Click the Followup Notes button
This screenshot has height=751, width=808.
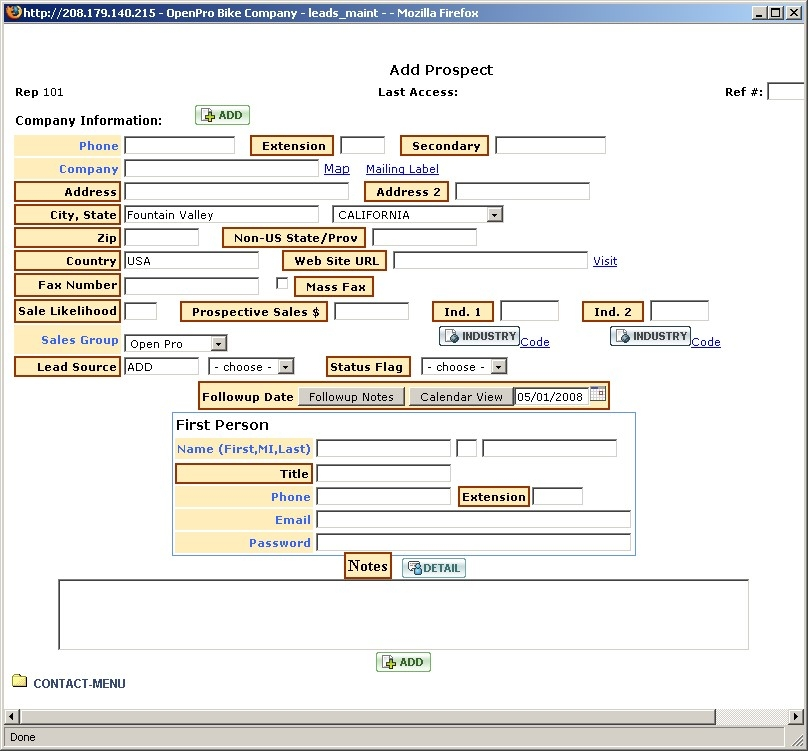(351, 397)
